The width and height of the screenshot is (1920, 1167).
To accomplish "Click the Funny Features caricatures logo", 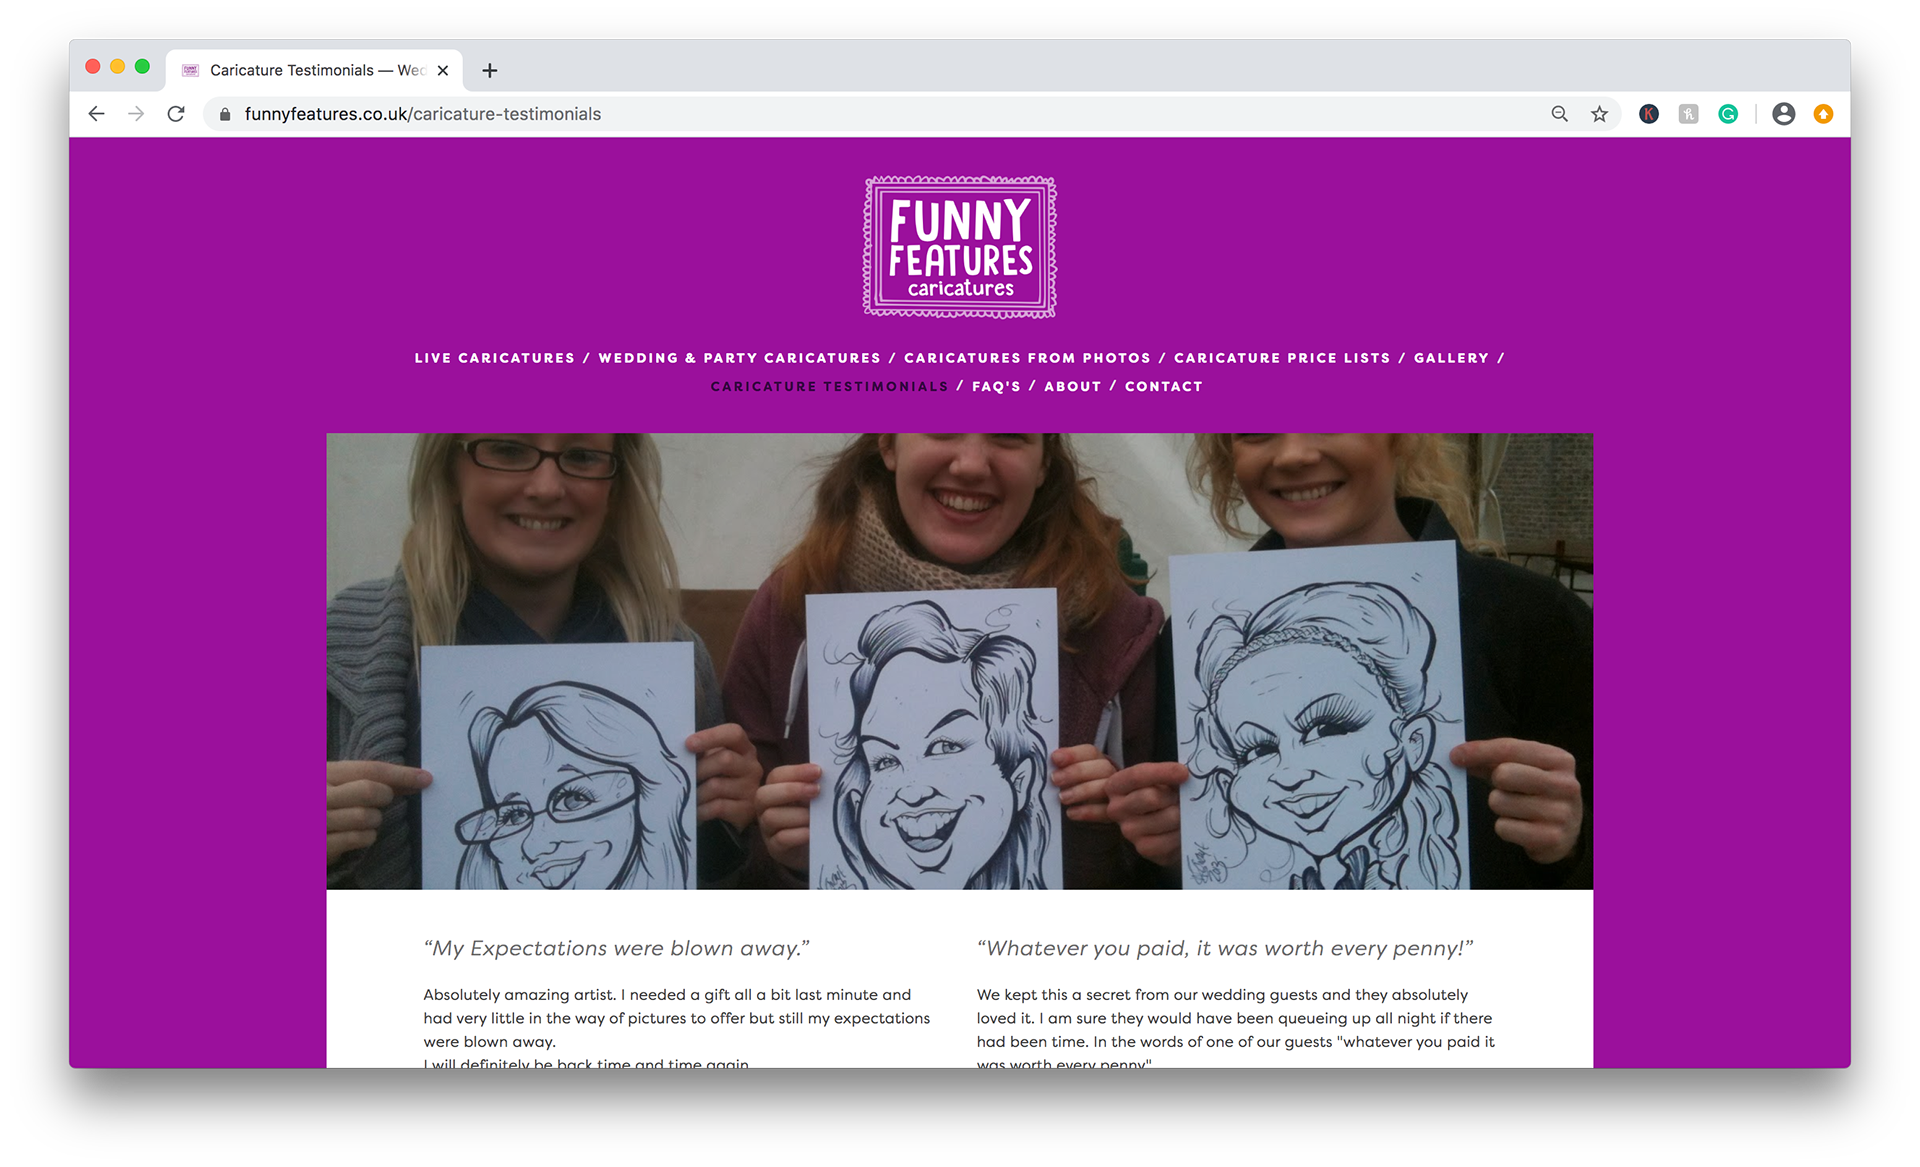I will tap(960, 247).
